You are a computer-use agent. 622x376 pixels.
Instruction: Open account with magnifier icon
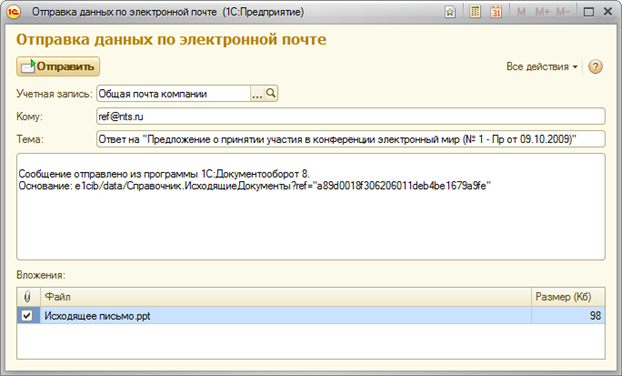tap(271, 94)
